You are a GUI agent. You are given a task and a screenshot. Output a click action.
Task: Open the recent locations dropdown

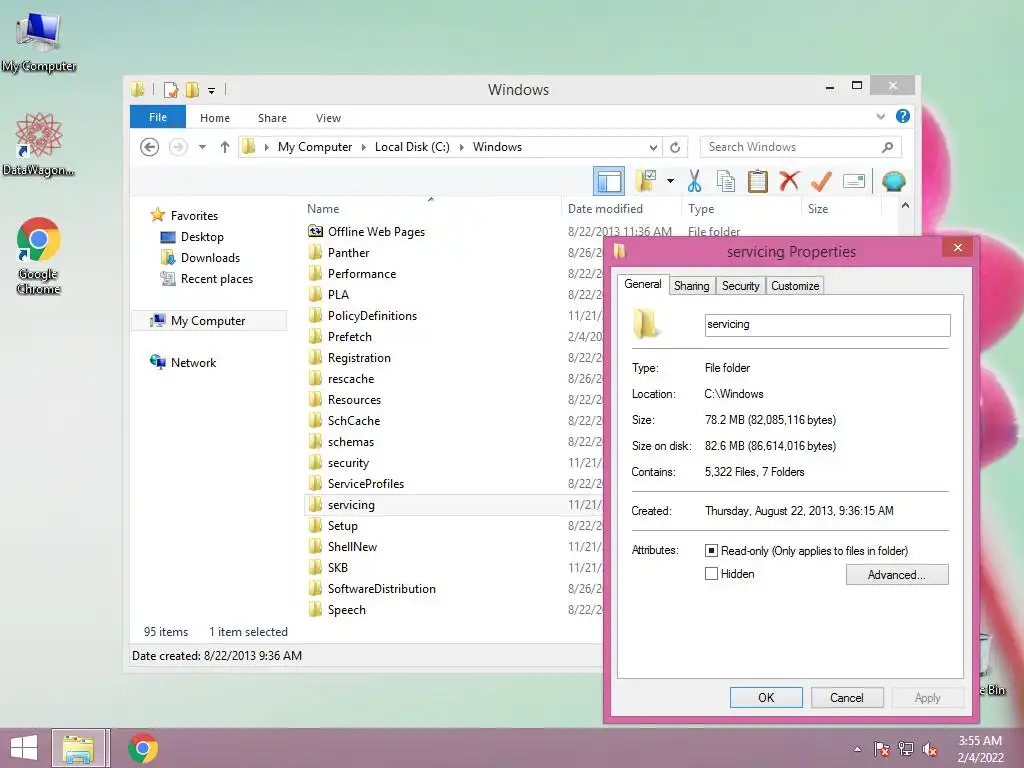[x=202, y=147]
